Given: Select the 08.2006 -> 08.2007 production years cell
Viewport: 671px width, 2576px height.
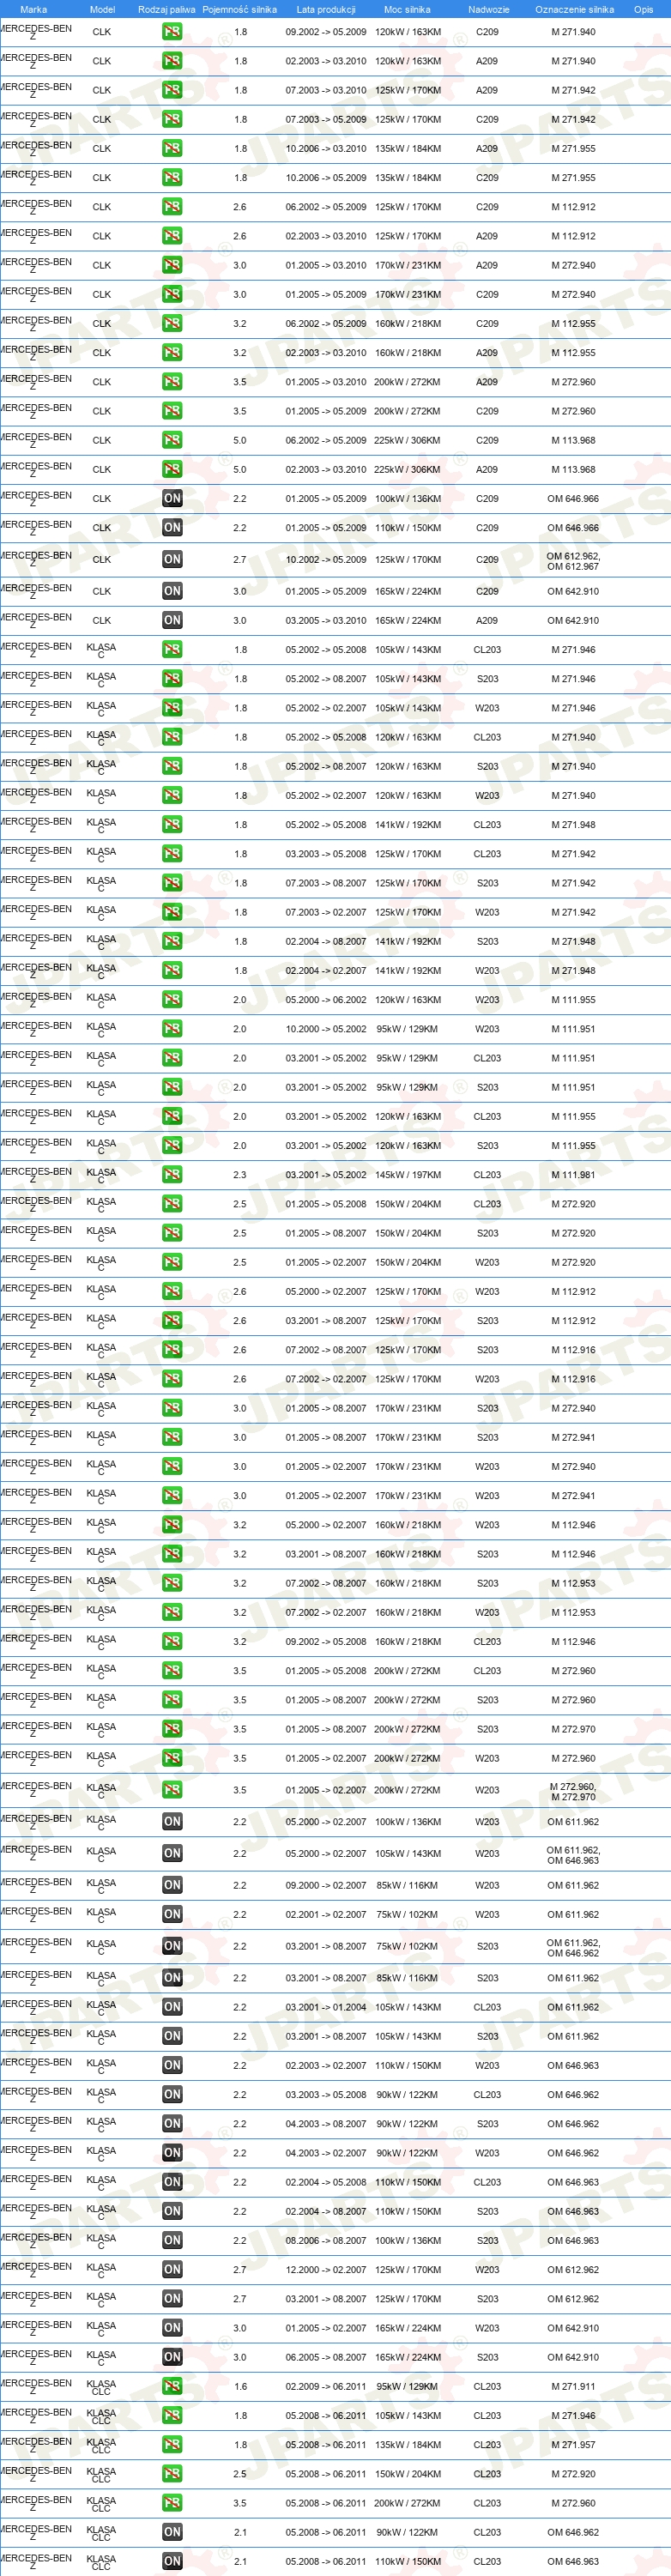Looking at the screenshot, I should pyautogui.click(x=326, y=2241).
